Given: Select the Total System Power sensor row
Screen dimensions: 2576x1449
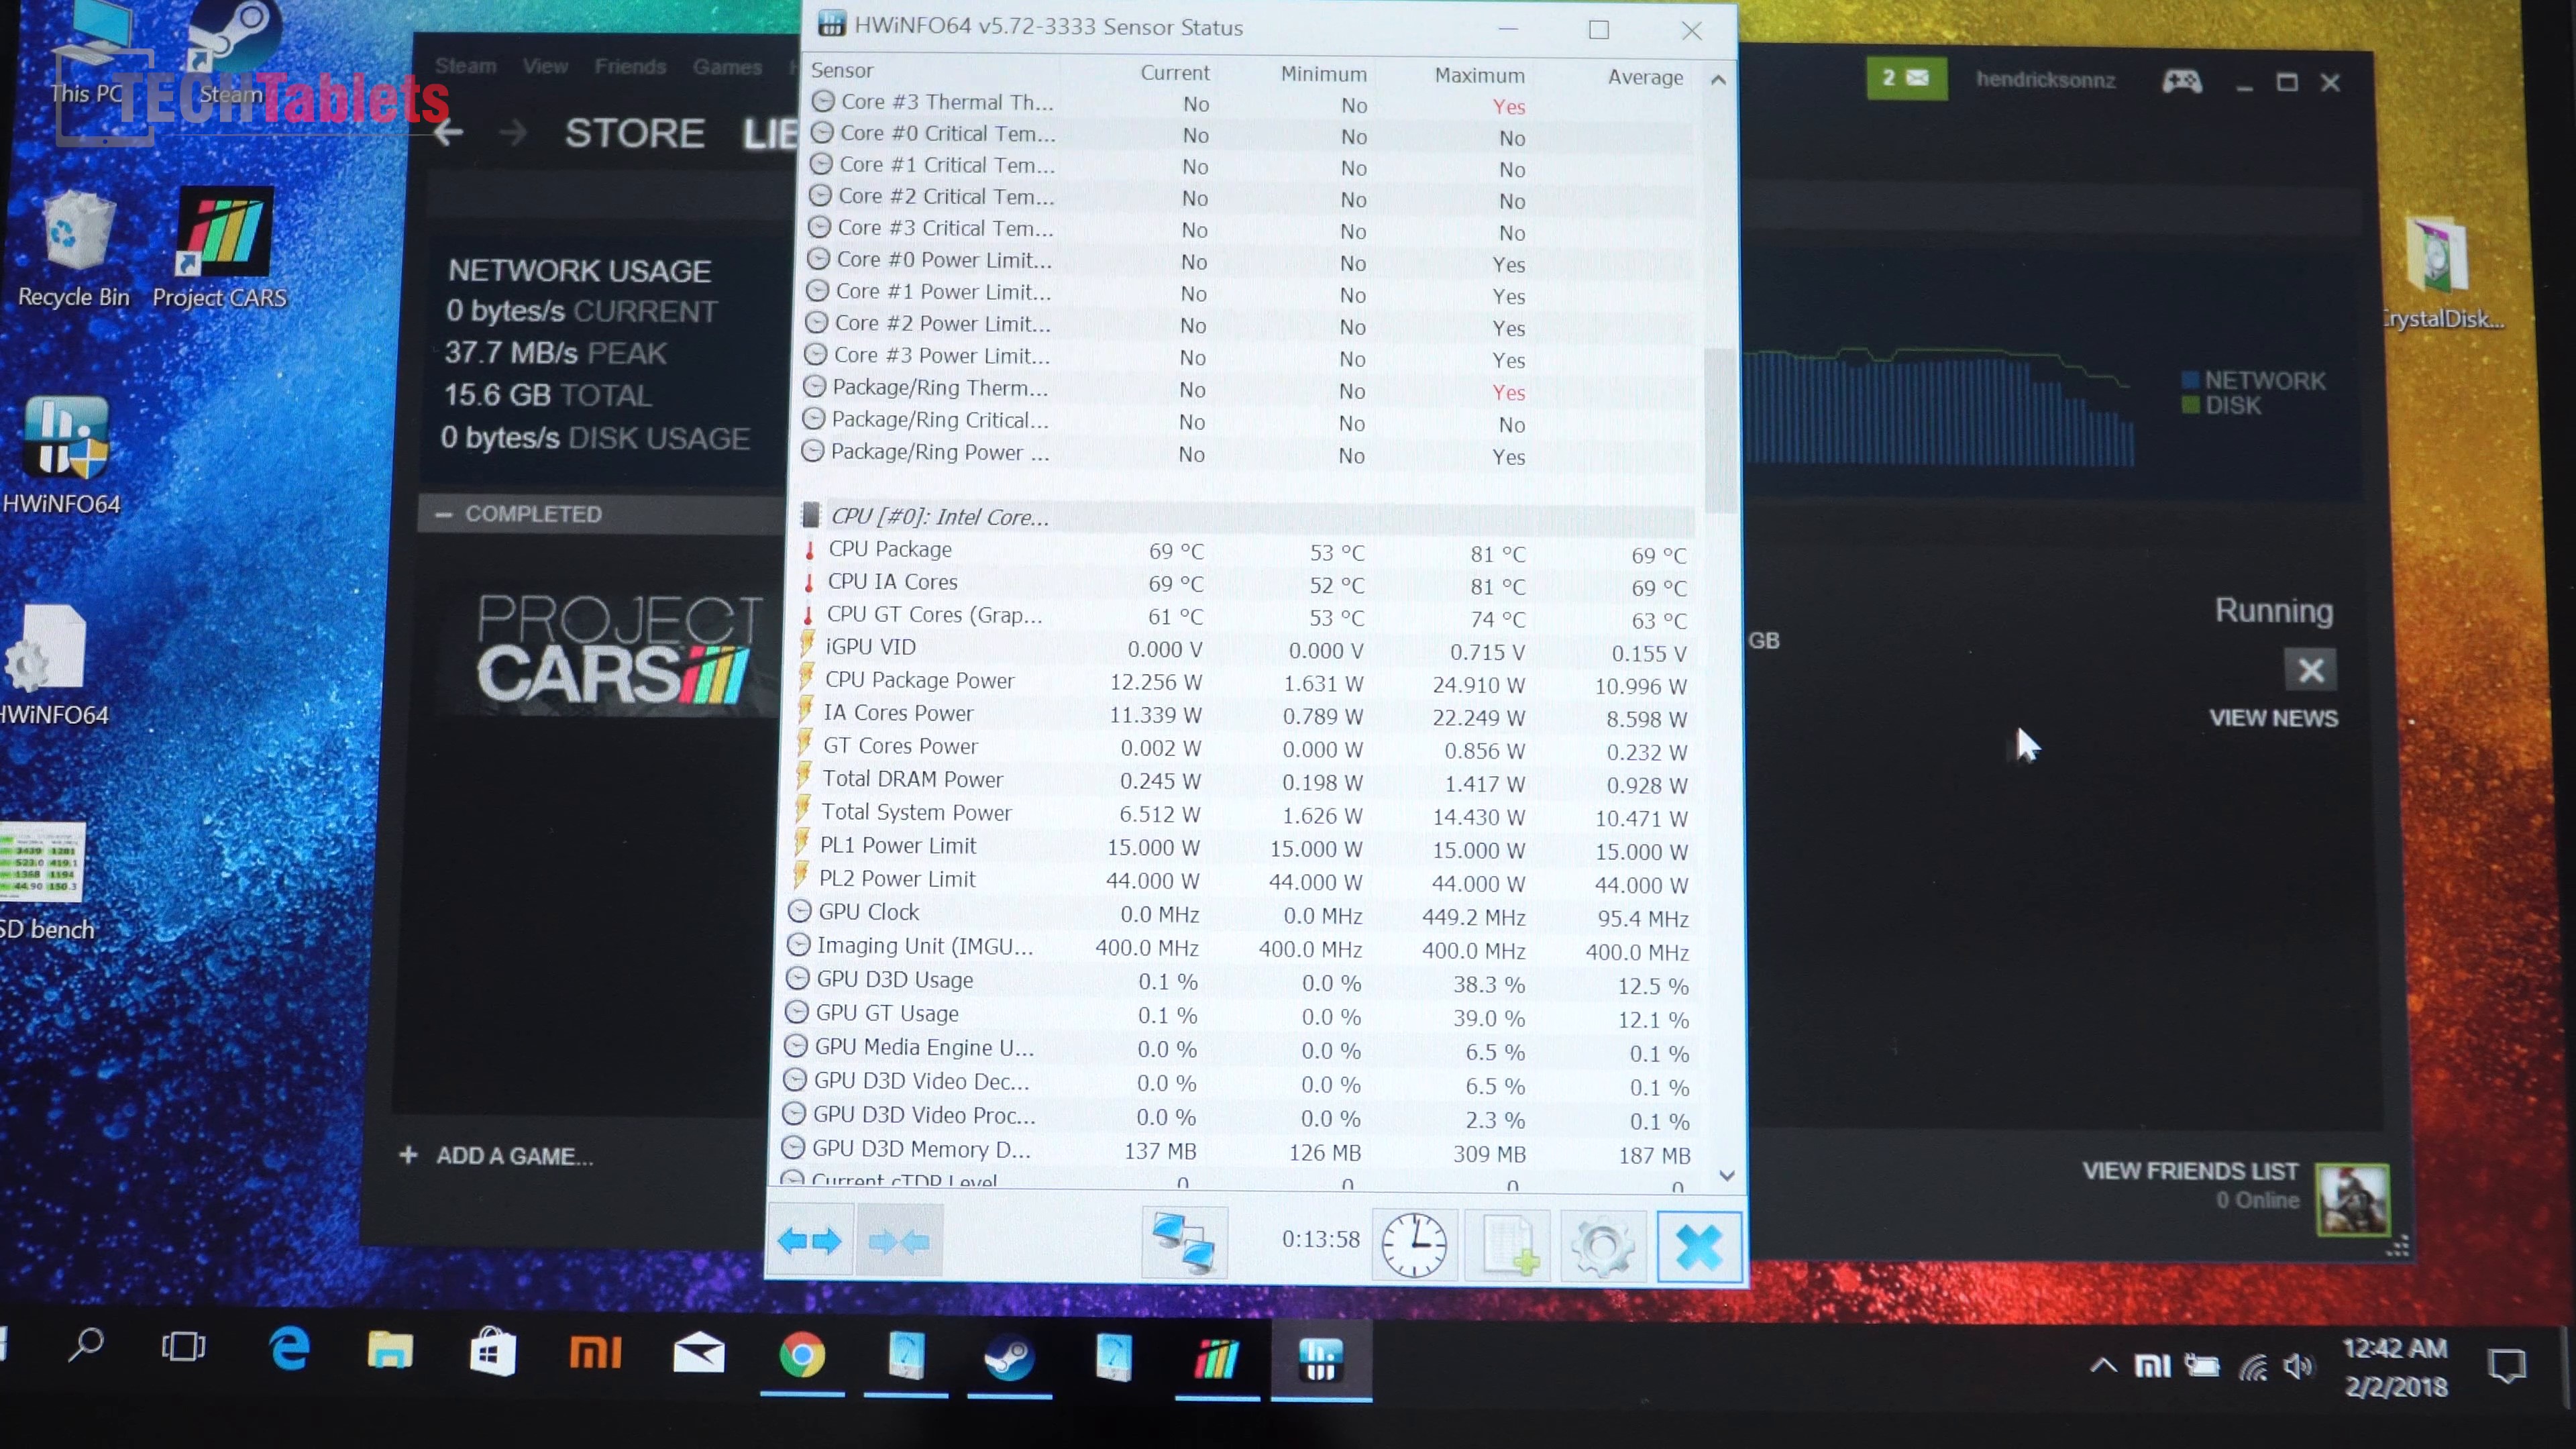Looking at the screenshot, I should coord(1244,814).
